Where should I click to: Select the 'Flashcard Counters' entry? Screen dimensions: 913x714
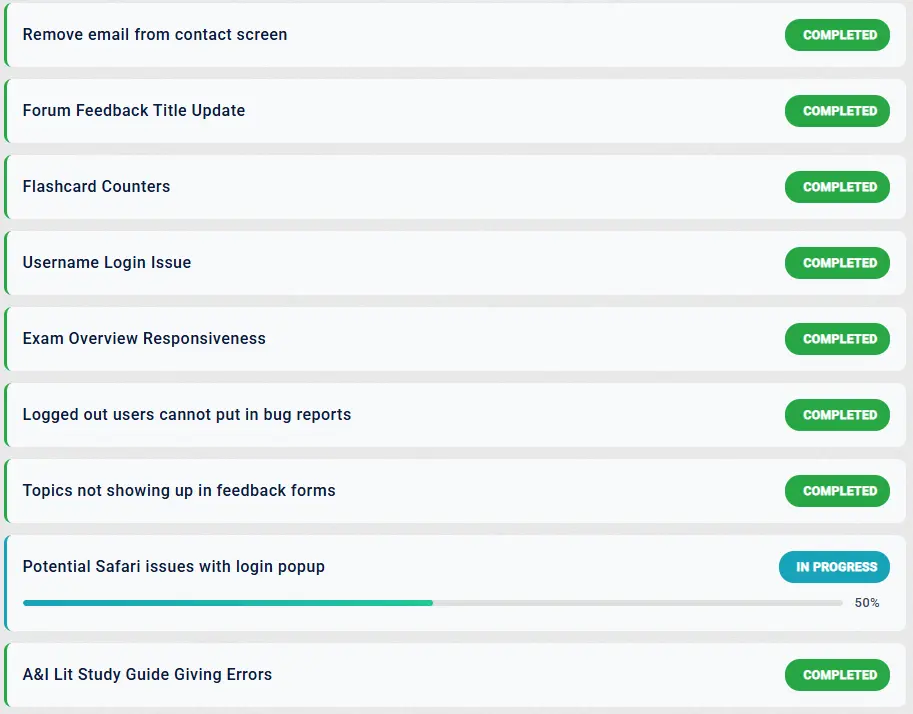coord(96,186)
